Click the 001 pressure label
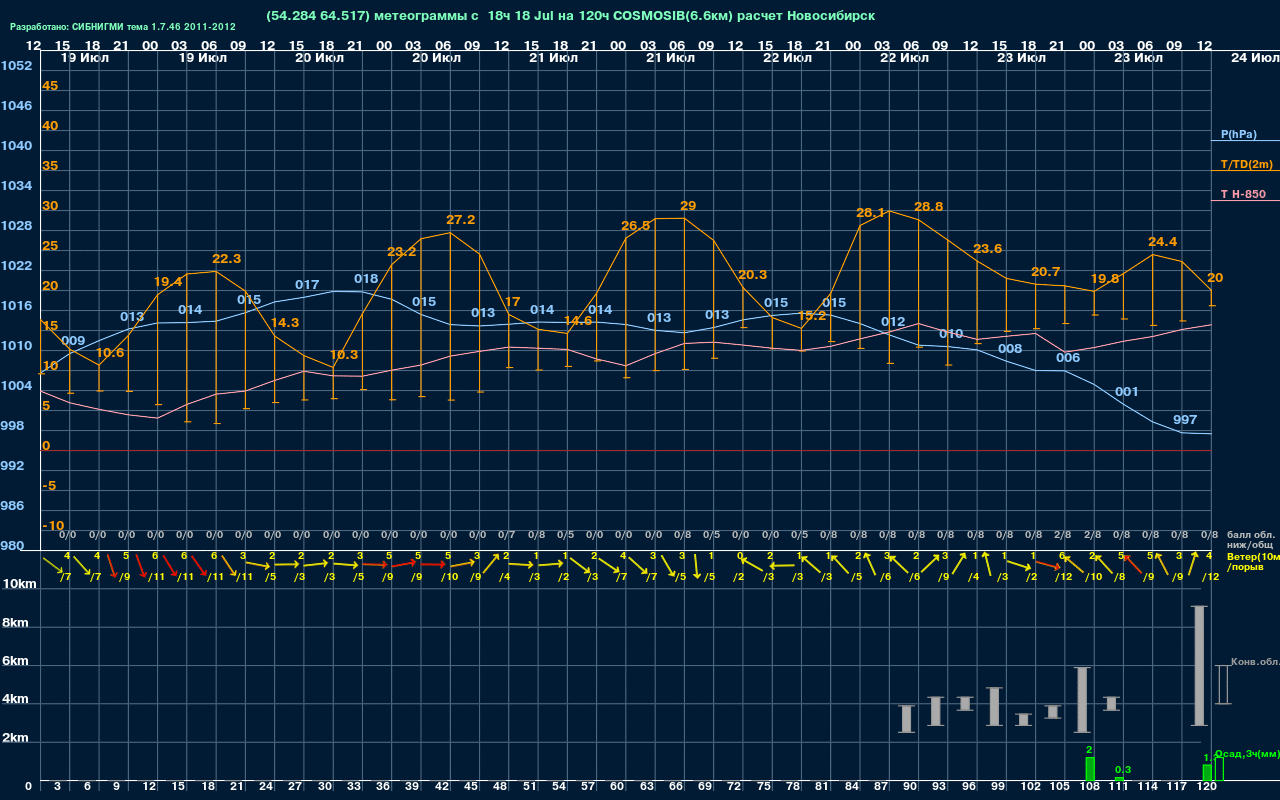 click(x=1127, y=391)
